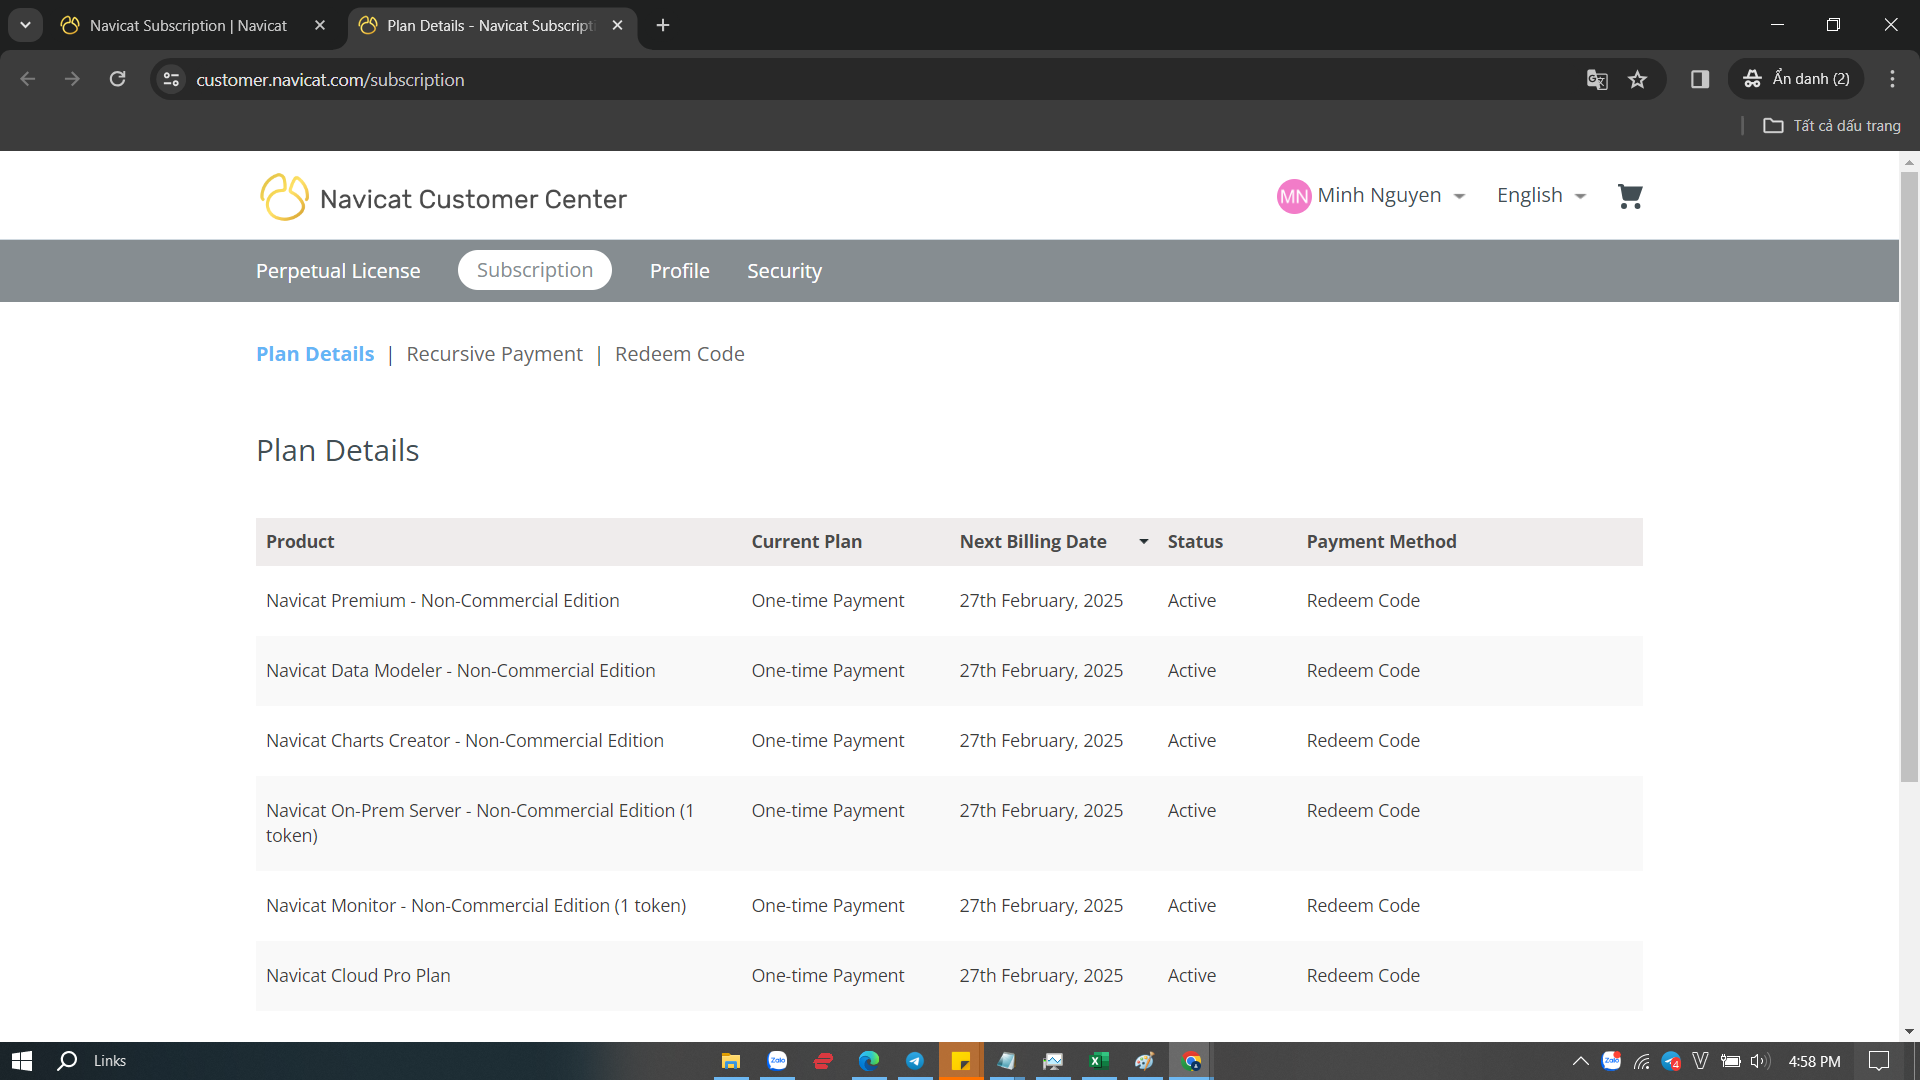Image resolution: width=1920 pixels, height=1080 pixels.
Task: Go to Recursive Payment page
Action: point(494,354)
